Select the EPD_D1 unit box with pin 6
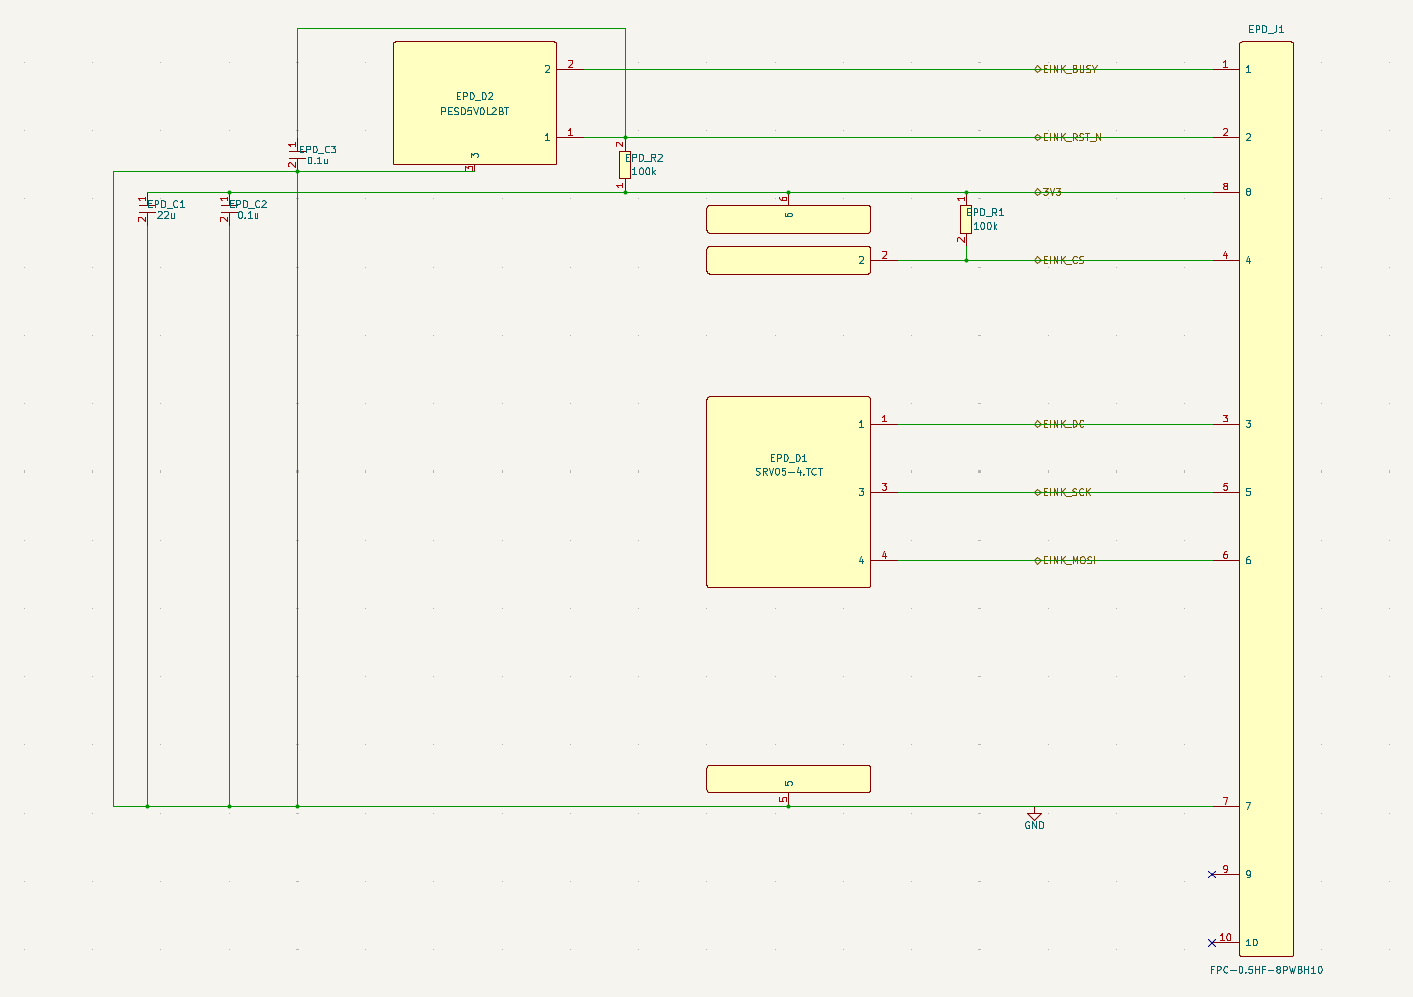1413x997 pixels. click(x=788, y=219)
